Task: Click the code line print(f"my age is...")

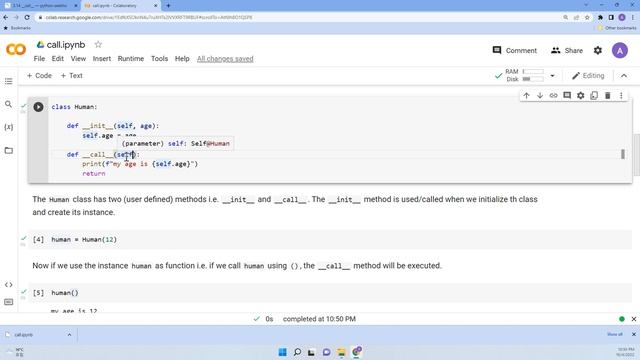Action: pos(140,164)
